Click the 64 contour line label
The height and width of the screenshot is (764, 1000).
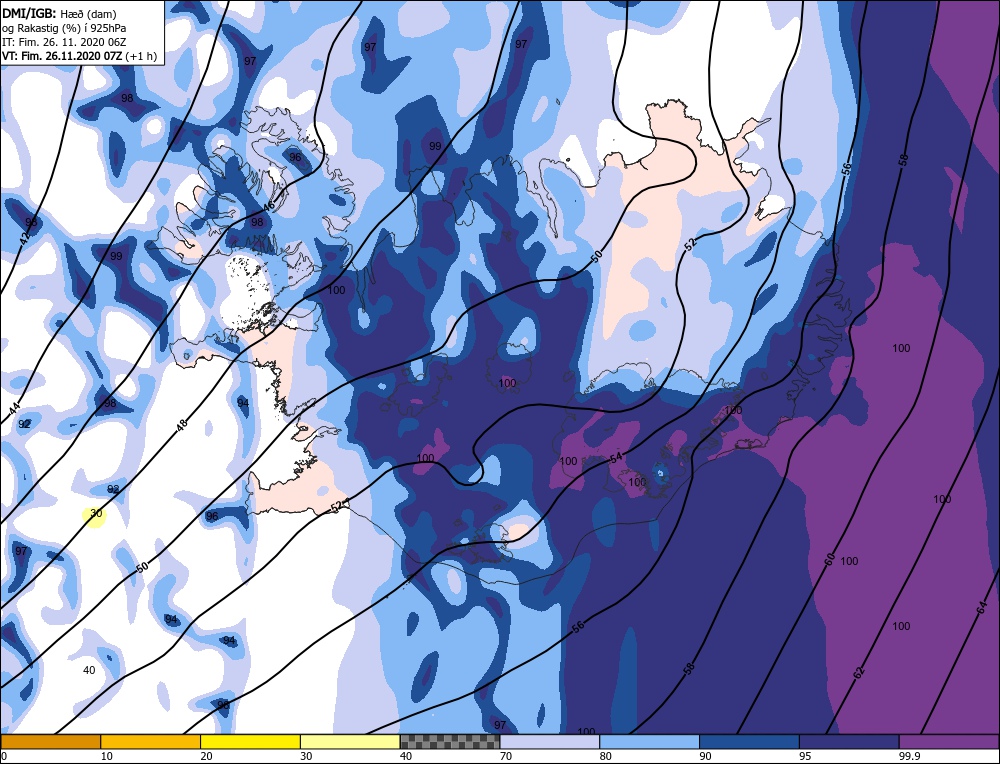pyautogui.click(x=982, y=608)
